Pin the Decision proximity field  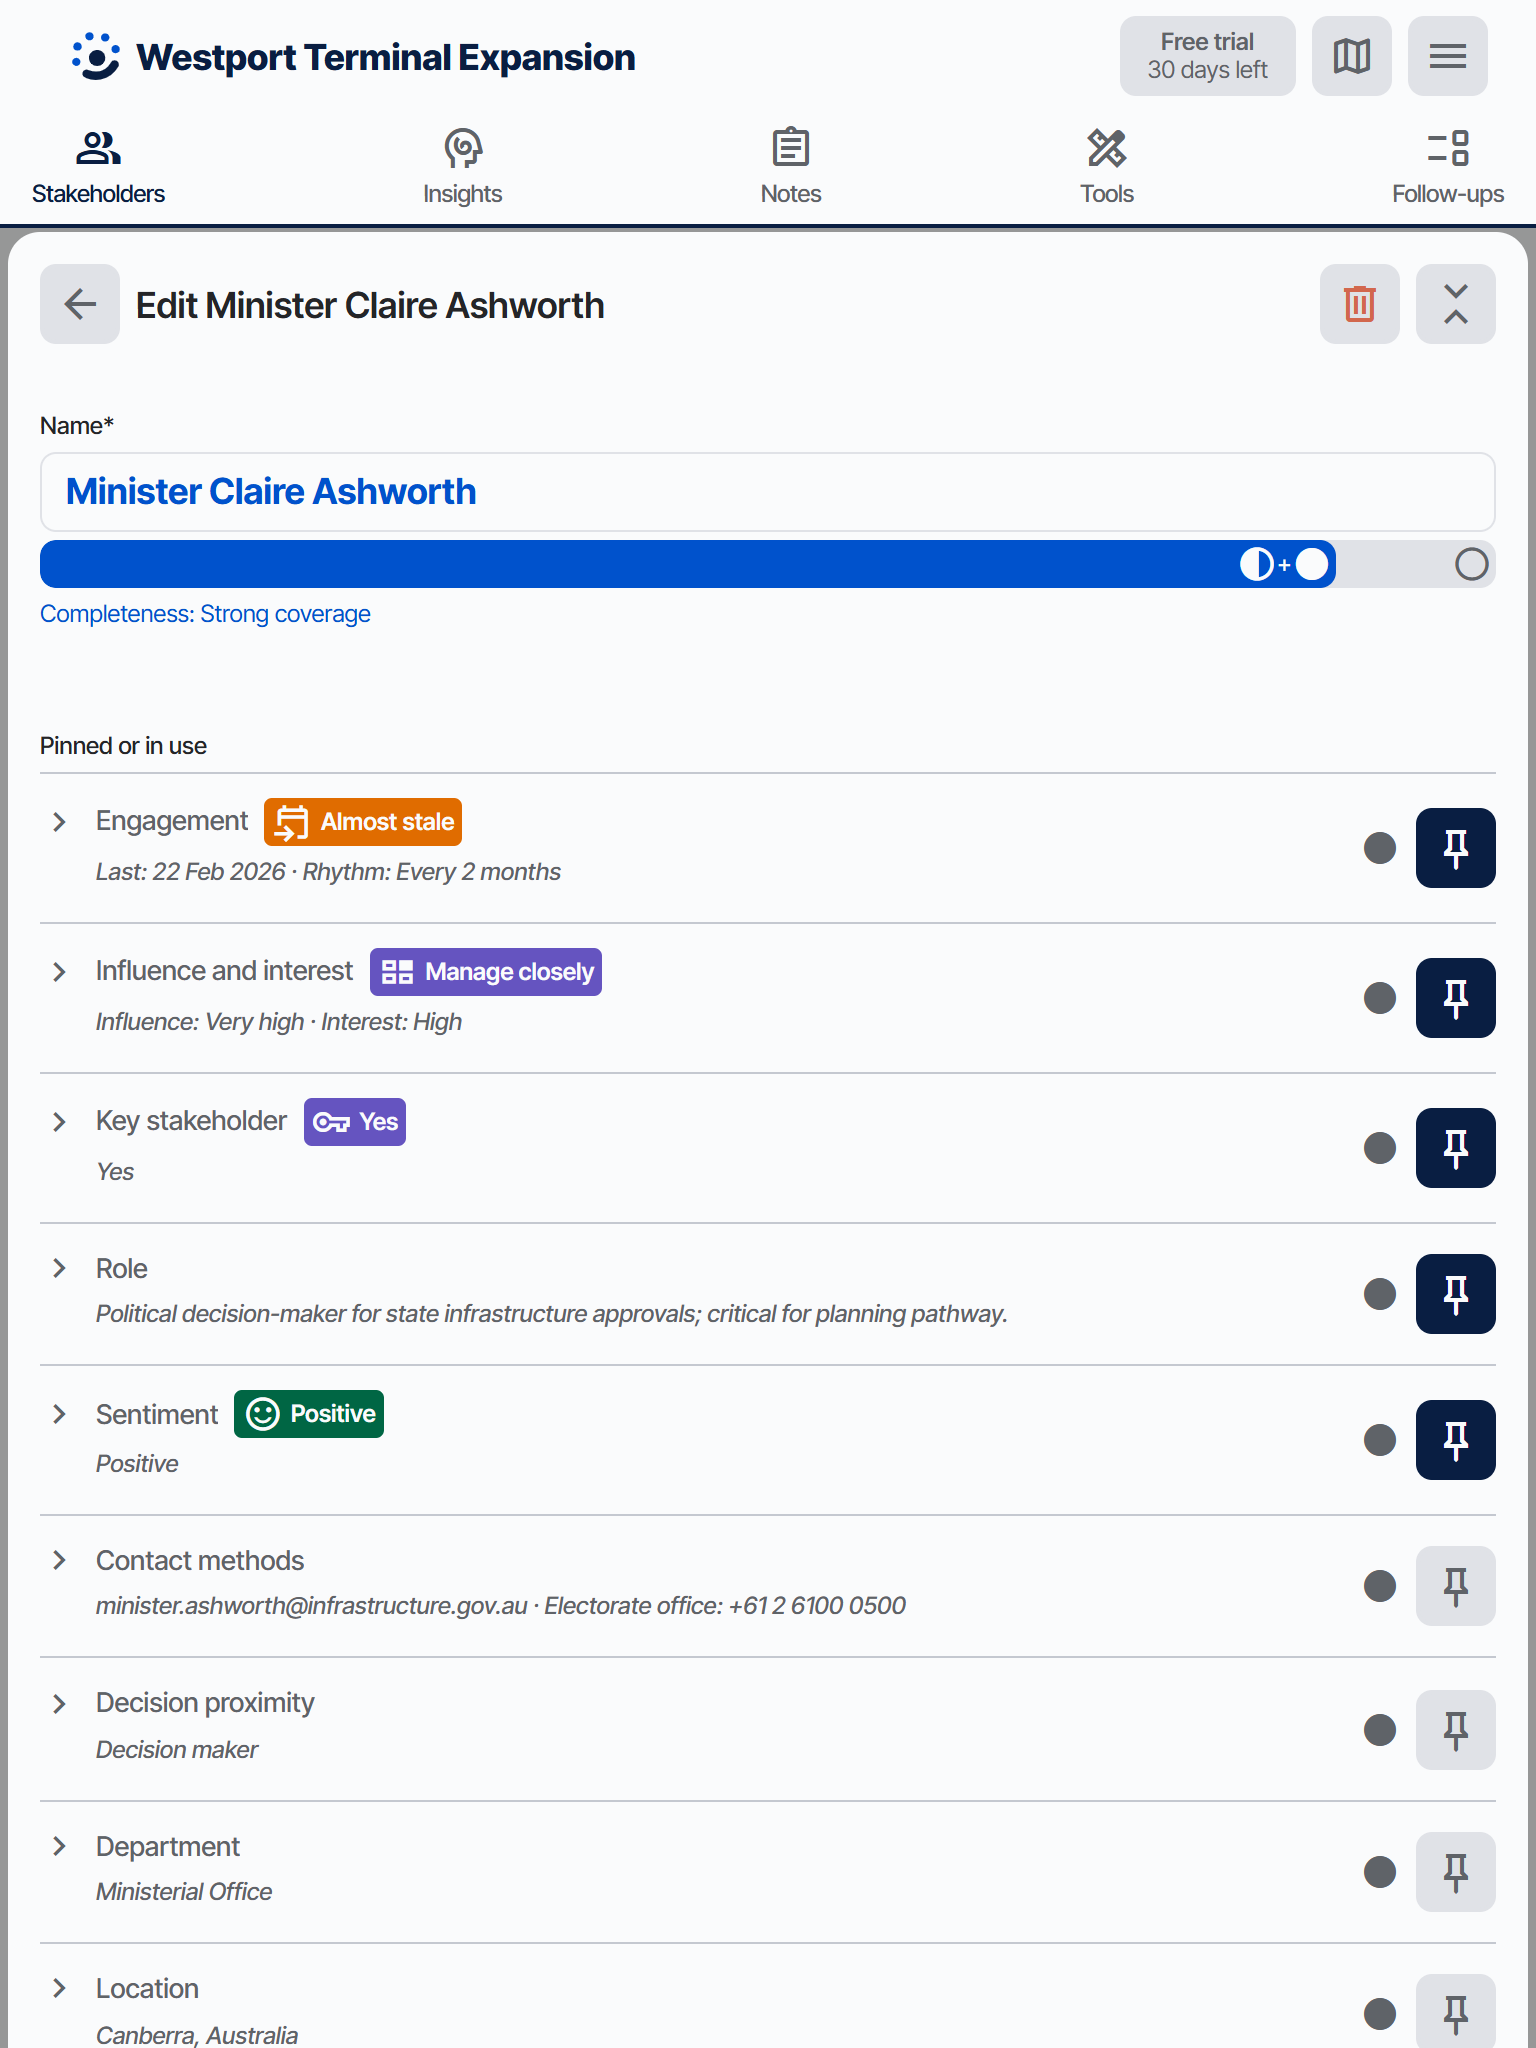[1455, 1730]
